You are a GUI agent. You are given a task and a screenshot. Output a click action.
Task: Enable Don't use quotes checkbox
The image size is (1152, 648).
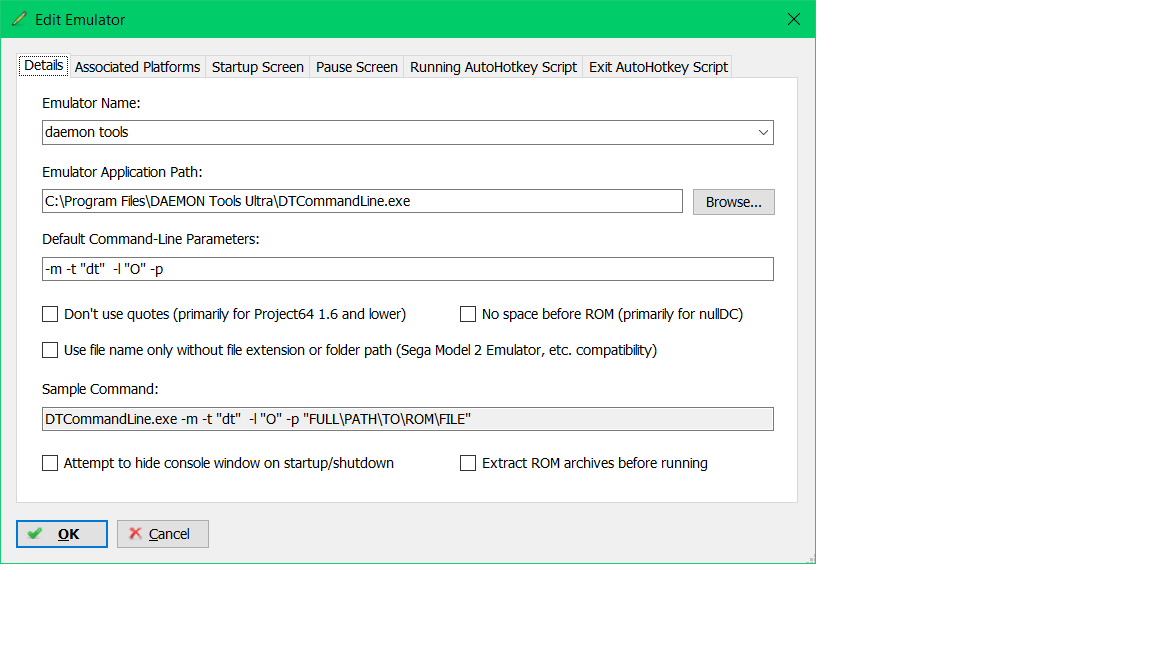pos(50,314)
